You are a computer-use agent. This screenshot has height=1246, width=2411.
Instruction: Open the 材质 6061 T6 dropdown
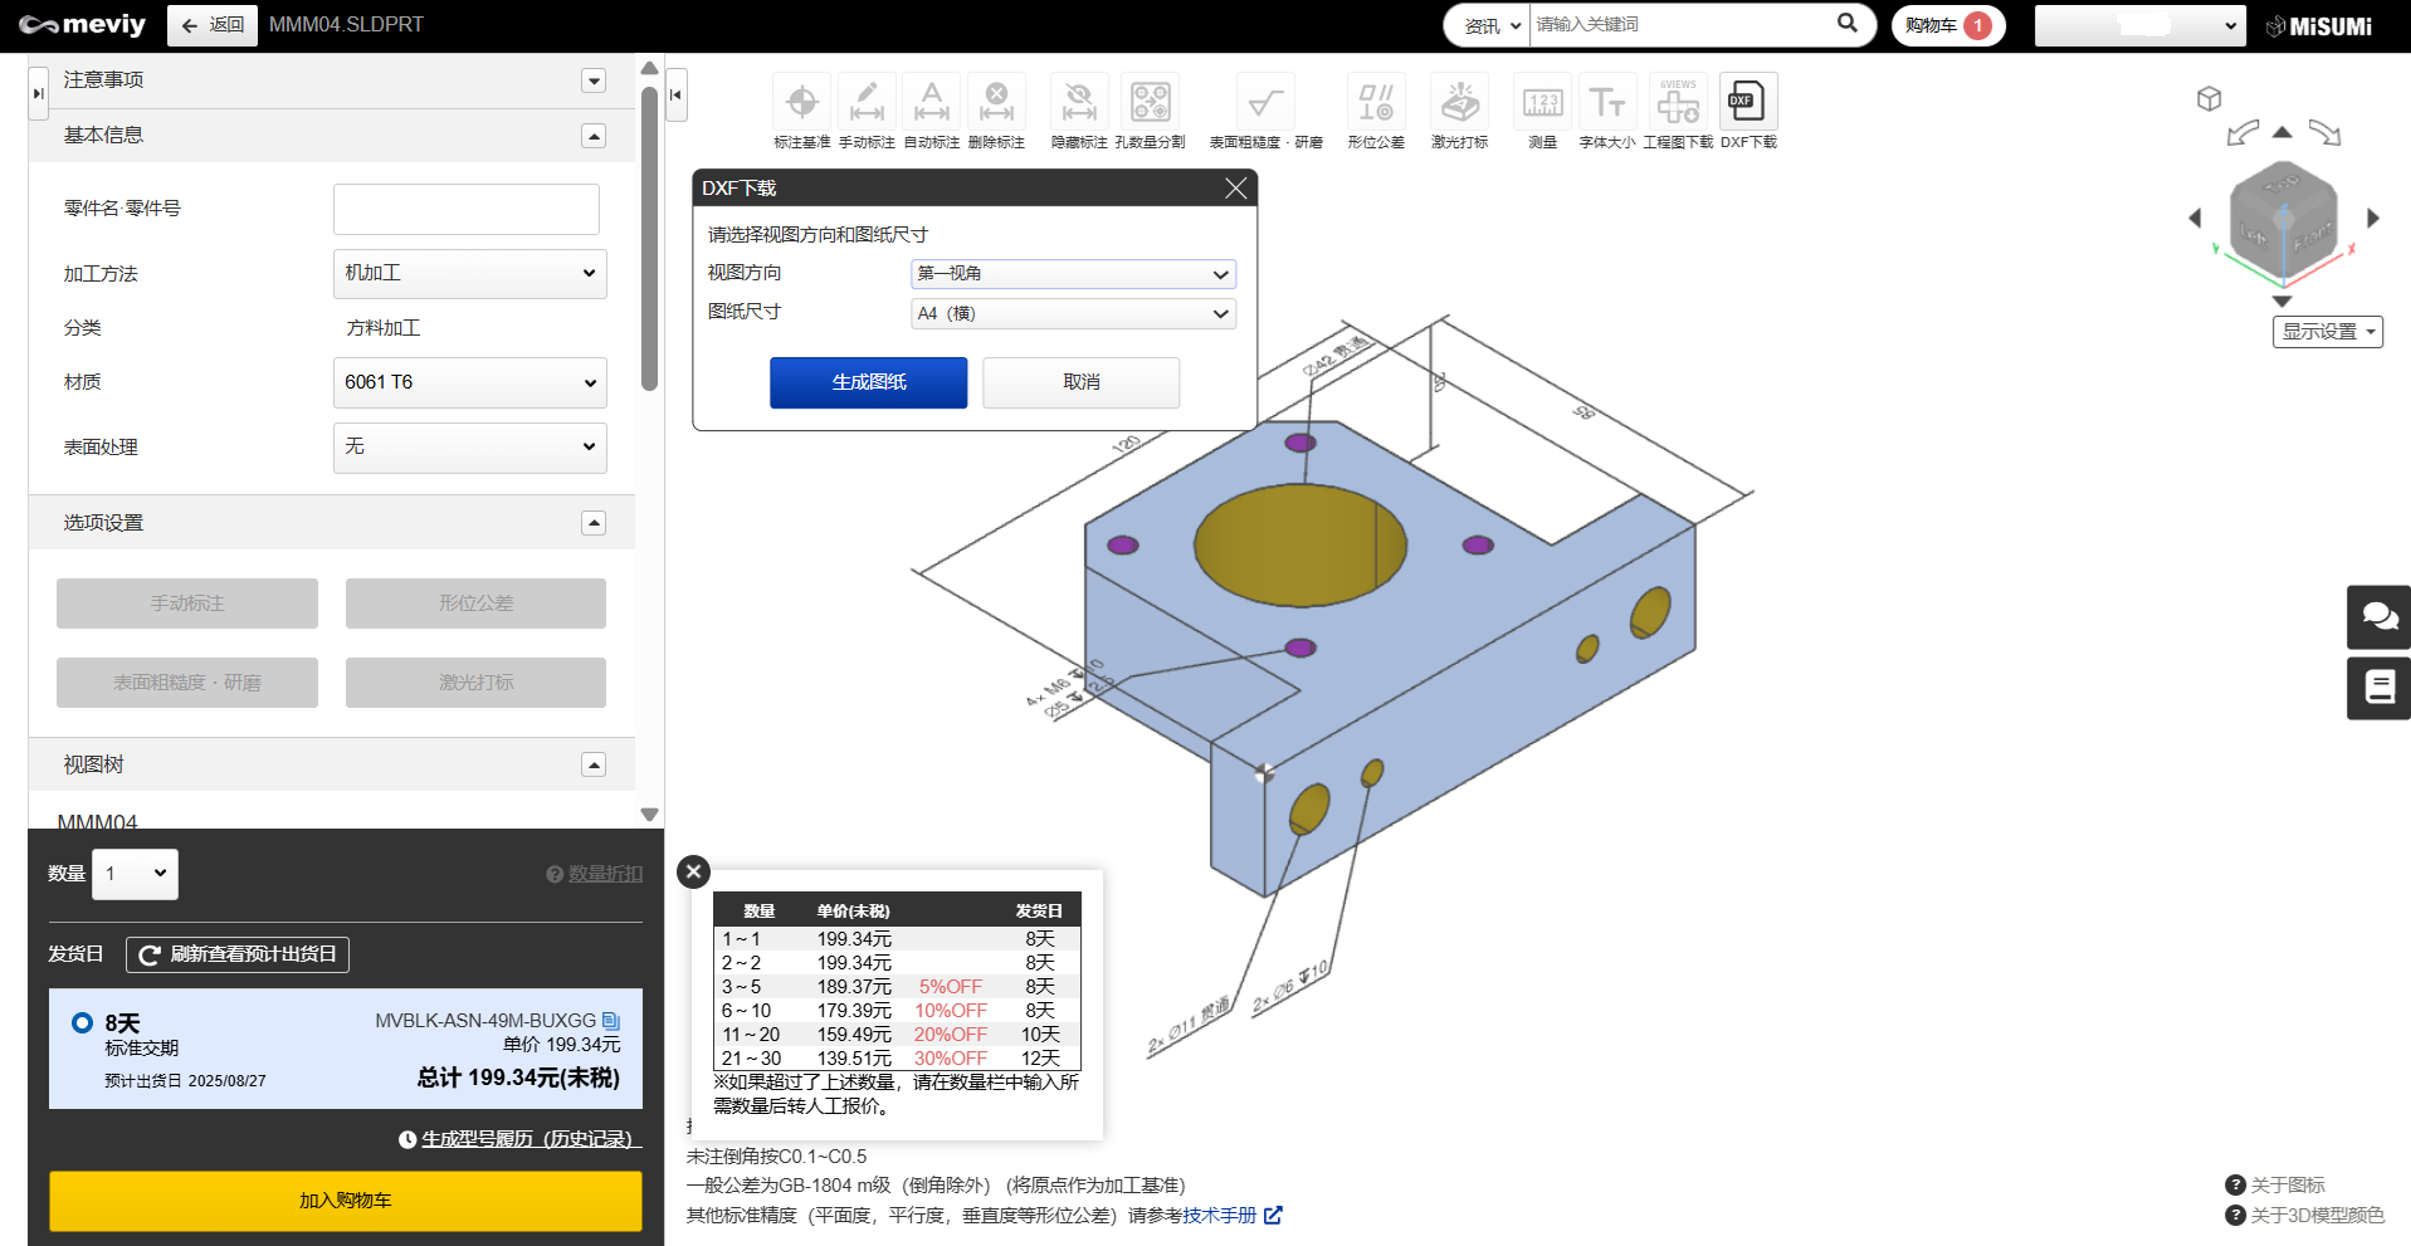click(x=469, y=382)
